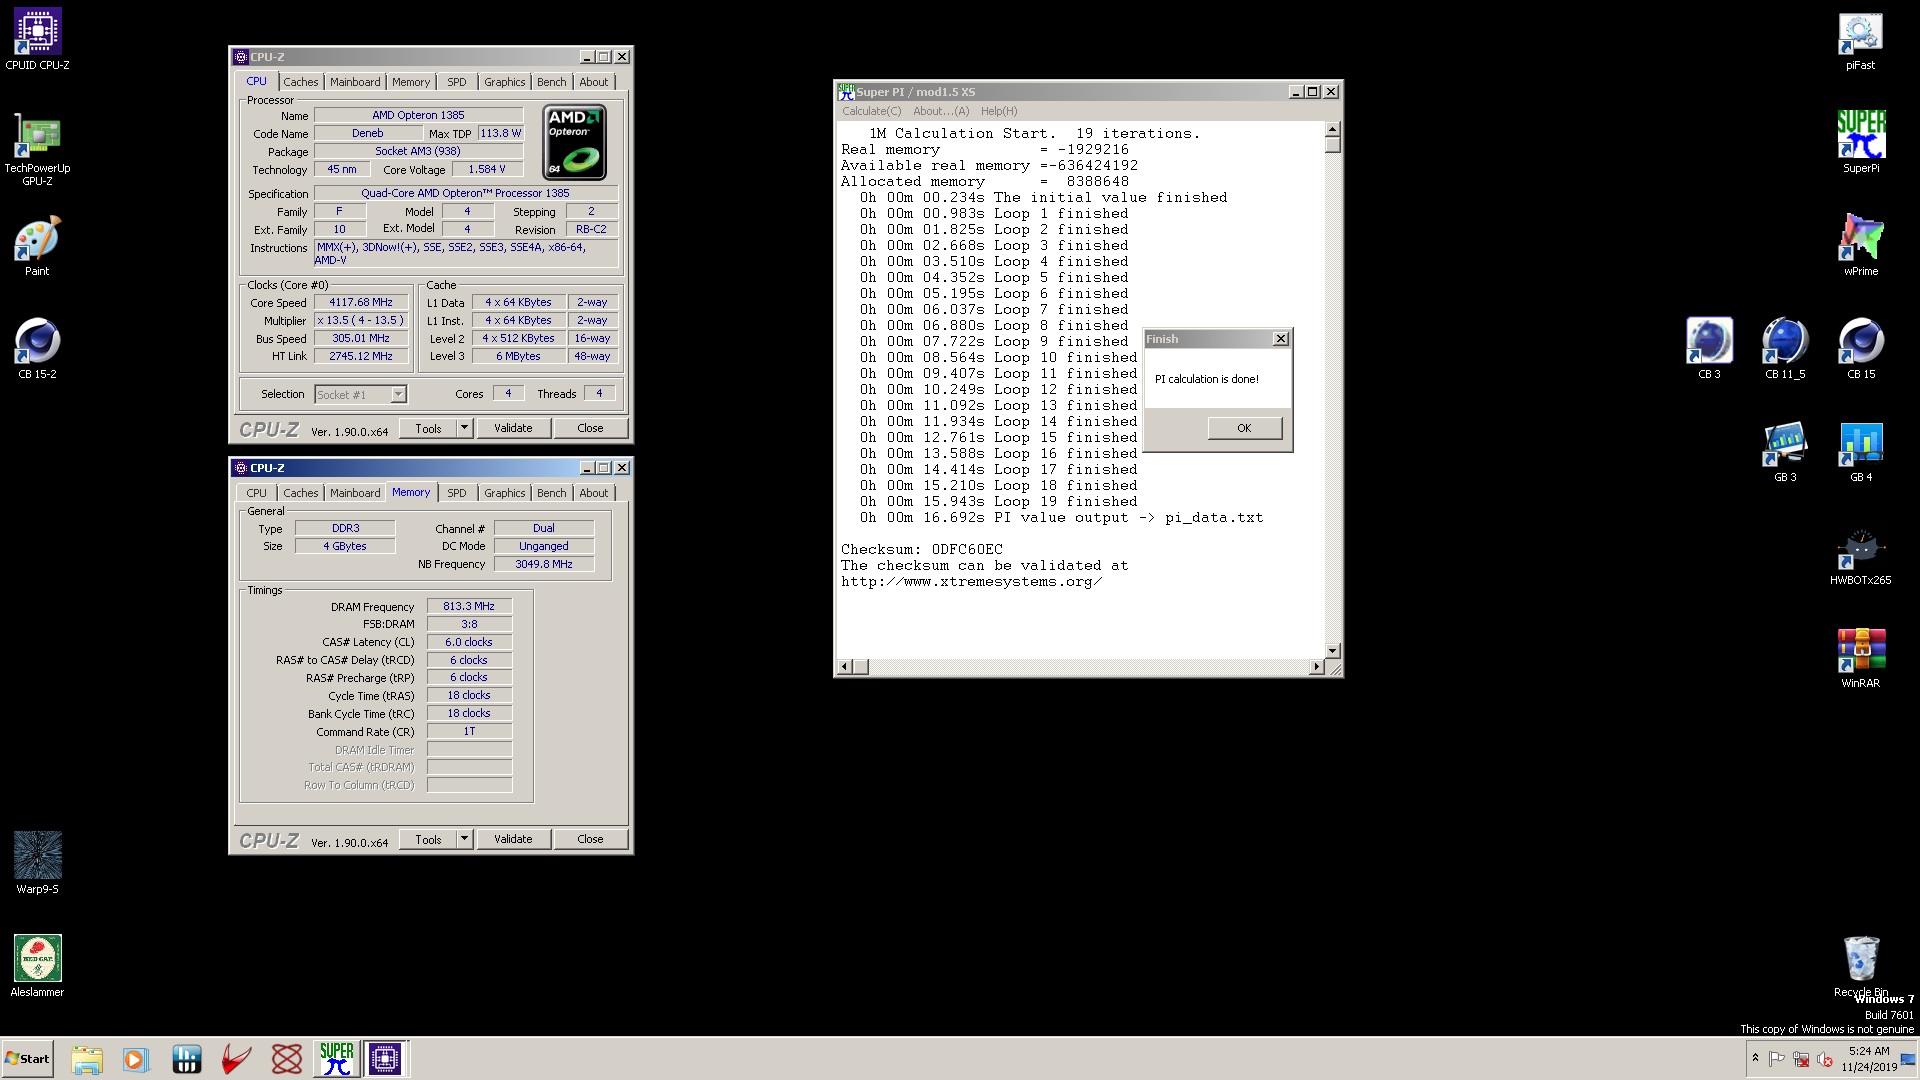The height and width of the screenshot is (1080, 1920).
Task: Open the Warp9-S desktop icon
Action: click(37, 863)
